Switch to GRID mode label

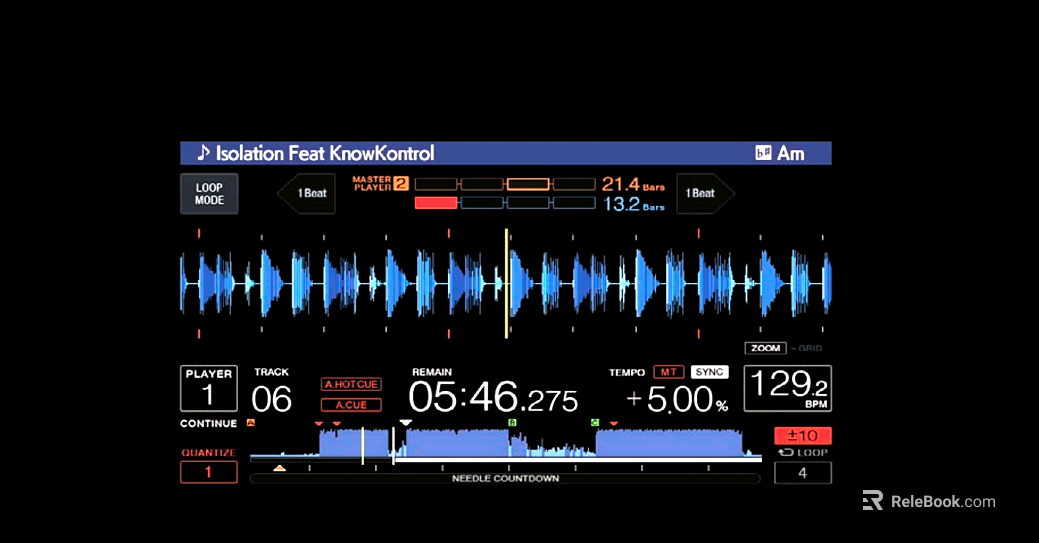point(810,348)
